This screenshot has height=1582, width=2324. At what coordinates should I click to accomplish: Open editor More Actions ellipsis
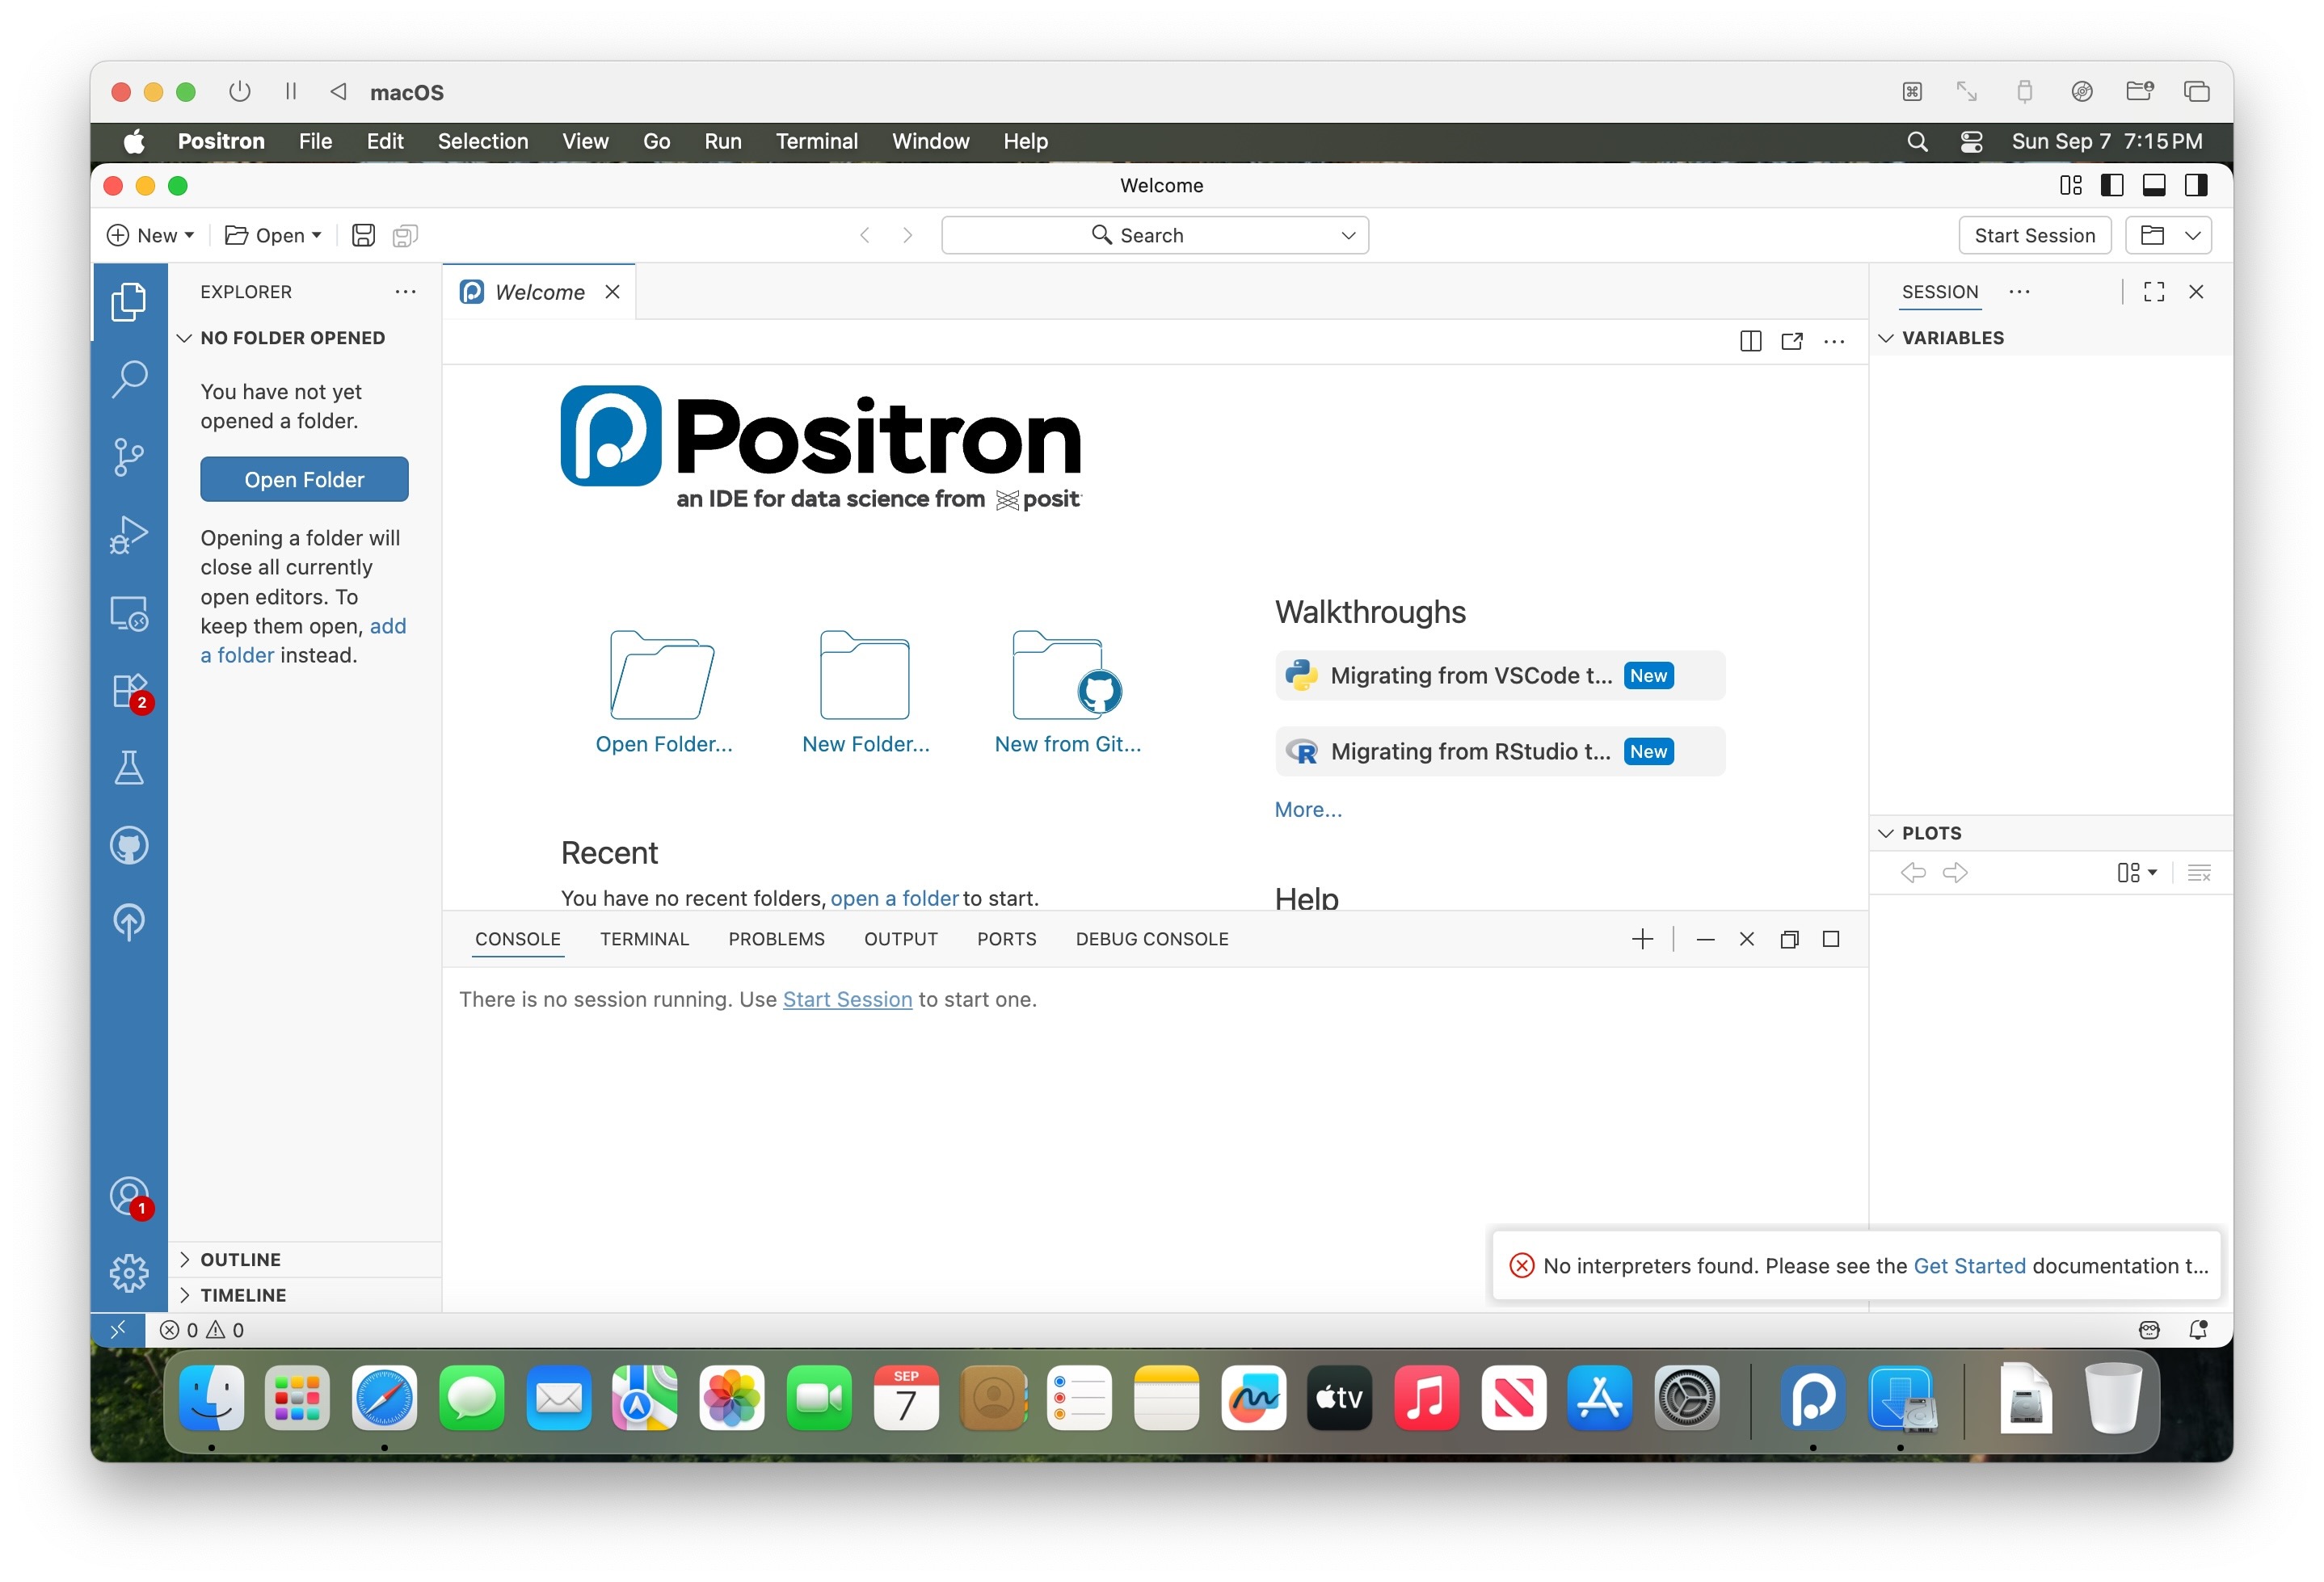tap(1834, 341)
